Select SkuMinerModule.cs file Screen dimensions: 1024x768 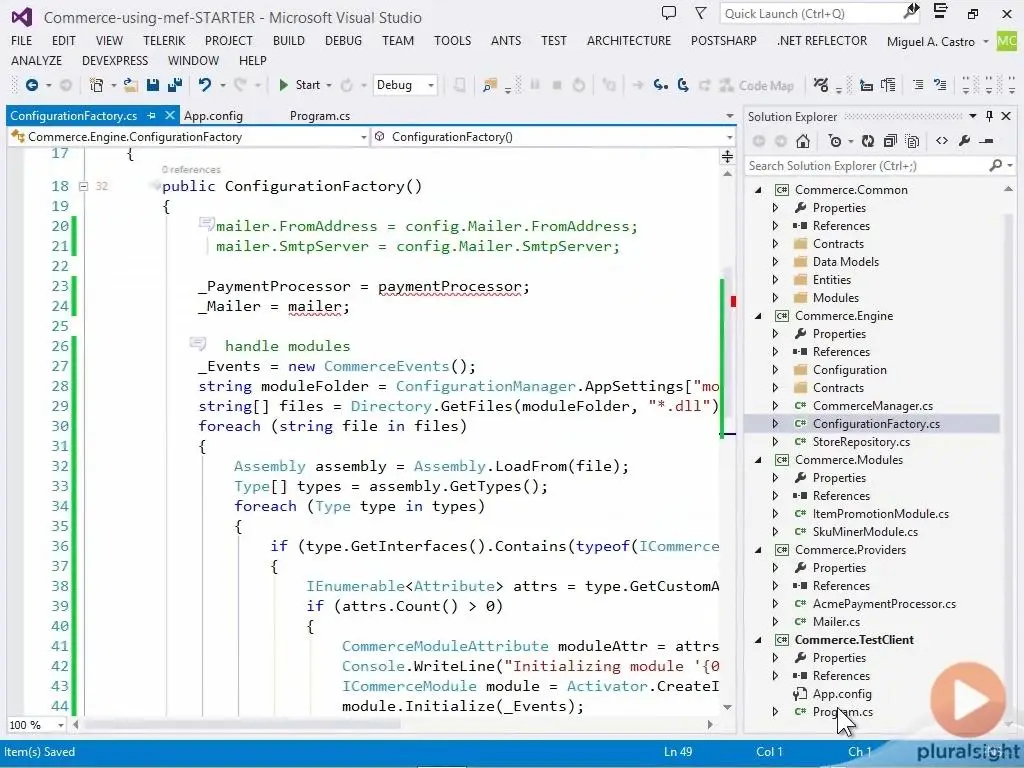coord(865,532)
